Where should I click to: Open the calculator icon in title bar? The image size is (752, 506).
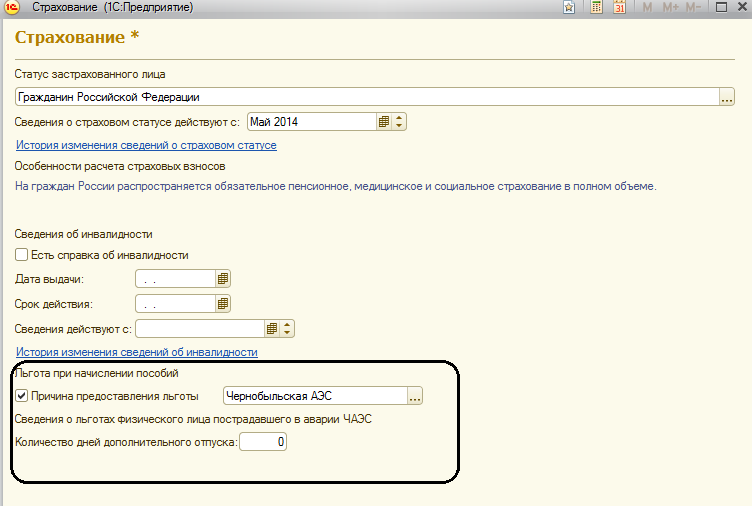coord(596,7)
